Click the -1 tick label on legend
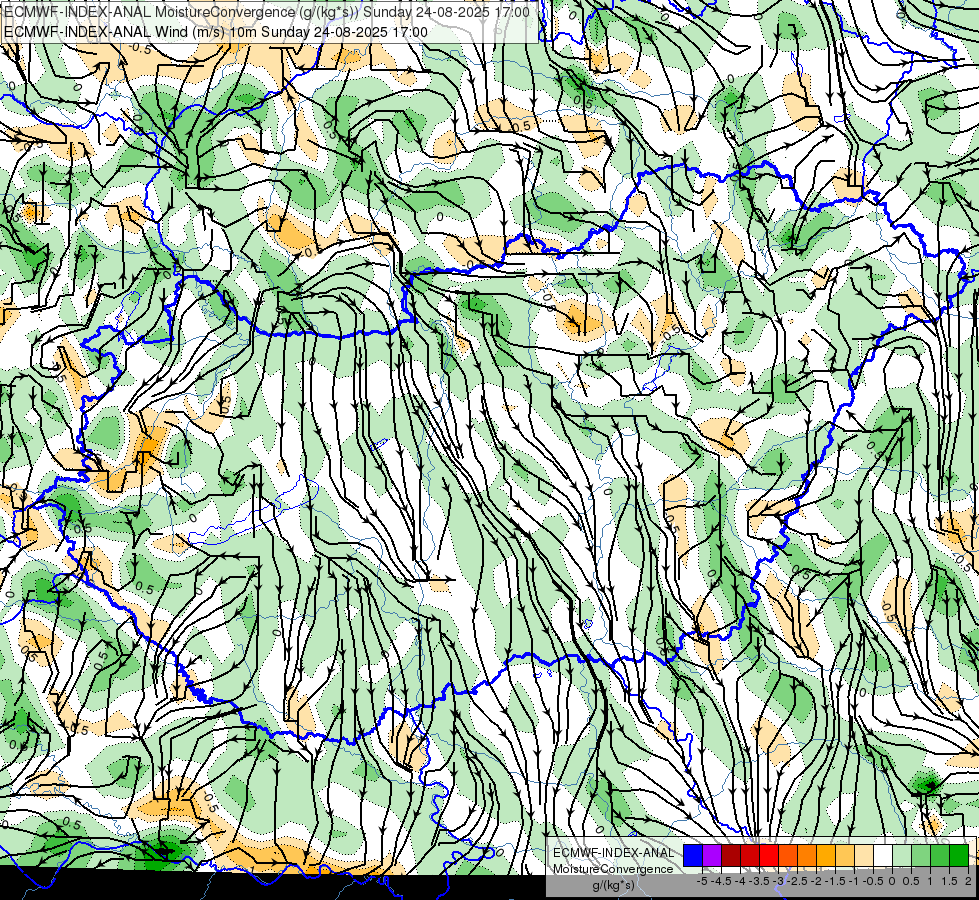Viewport: 979px width, 900px height. 854,881
